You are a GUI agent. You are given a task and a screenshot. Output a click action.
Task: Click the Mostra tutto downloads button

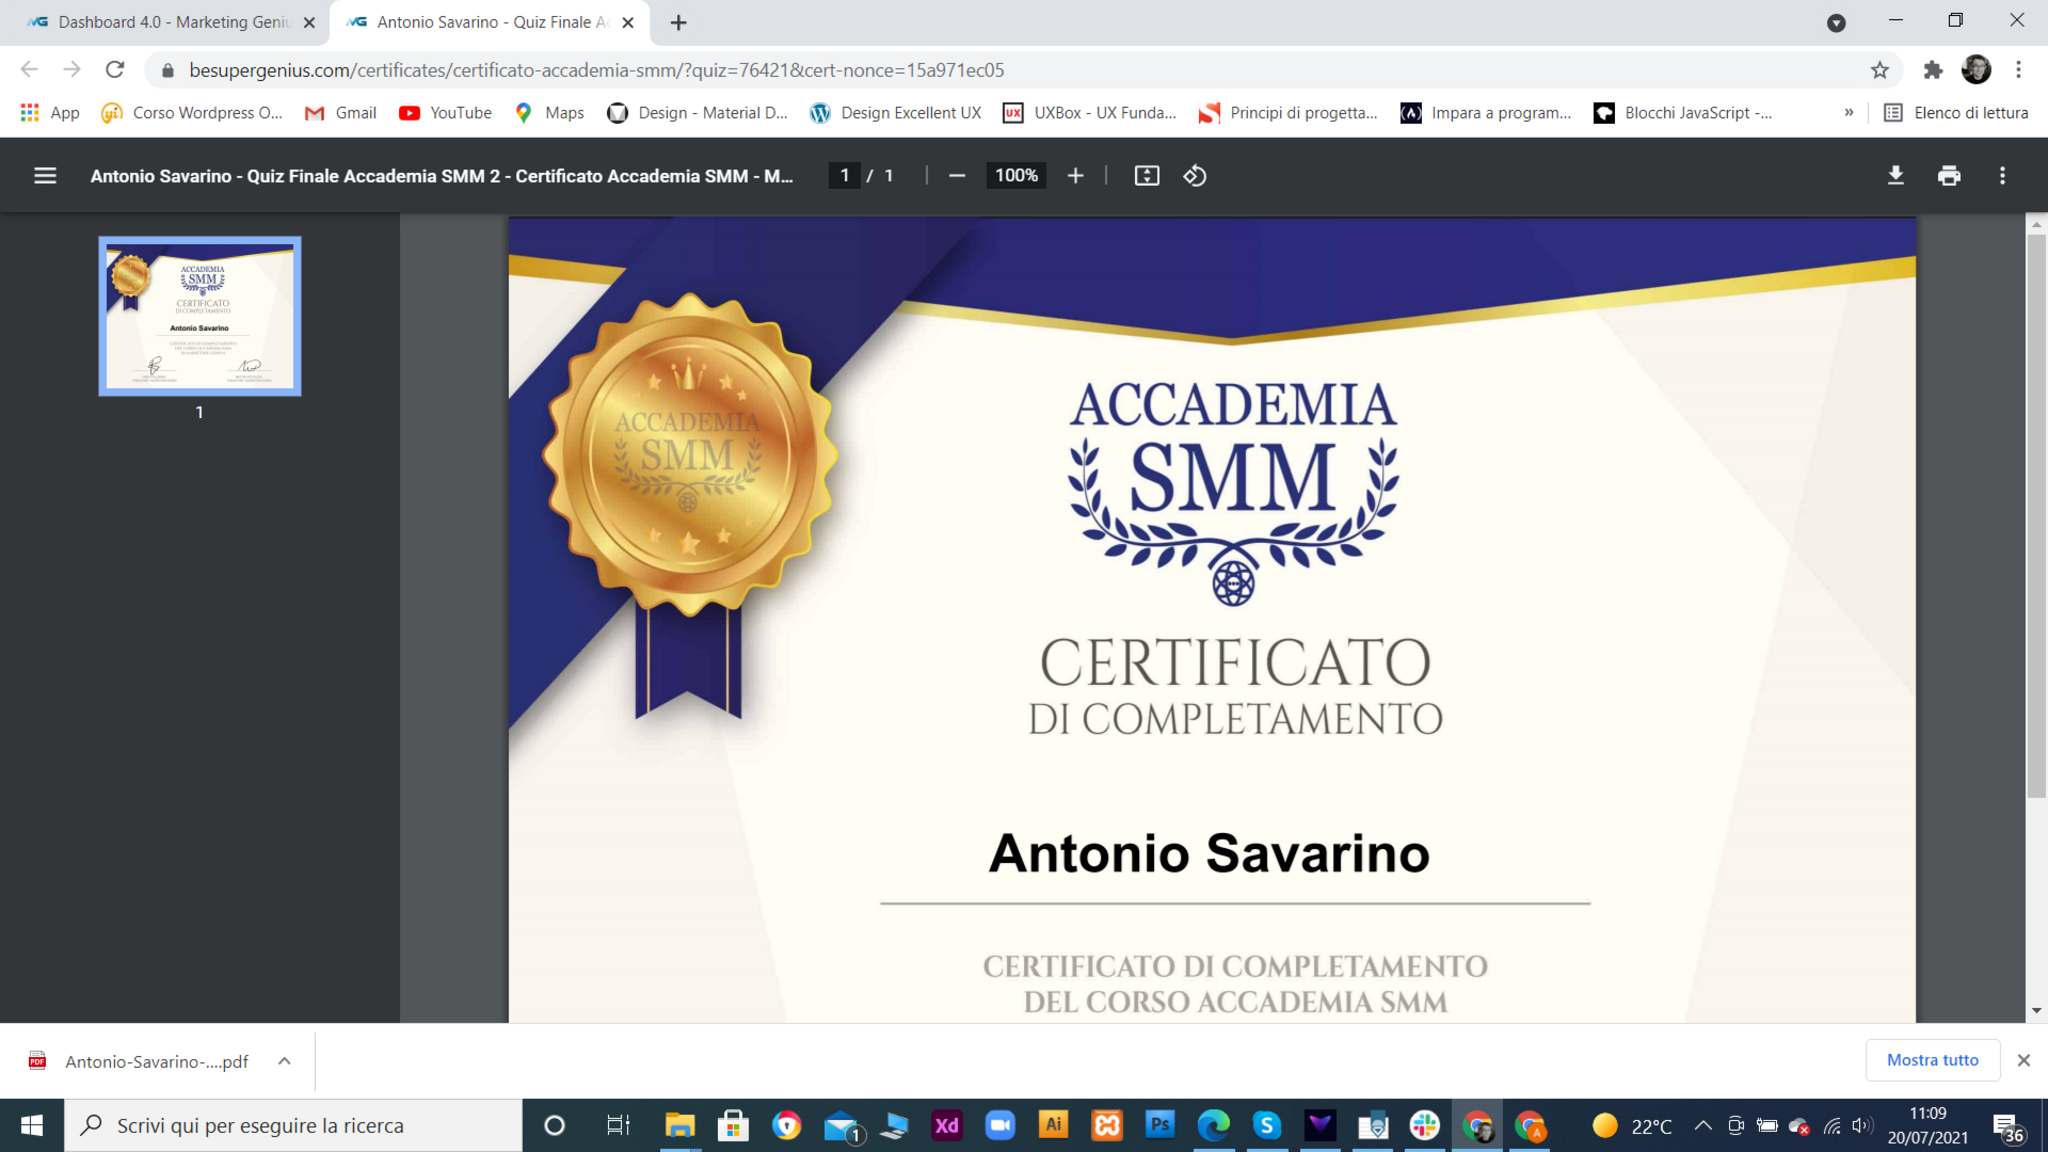coord(1932,1060)
